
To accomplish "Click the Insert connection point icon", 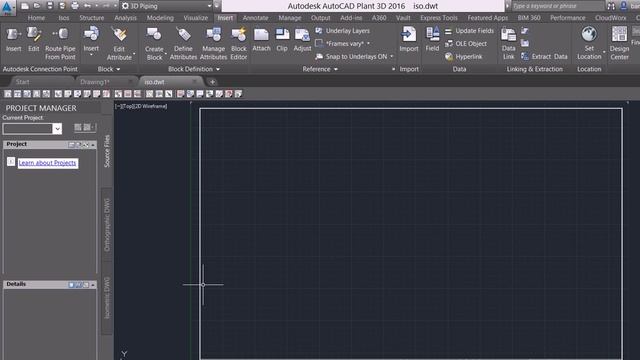I will tap(13, 34).
